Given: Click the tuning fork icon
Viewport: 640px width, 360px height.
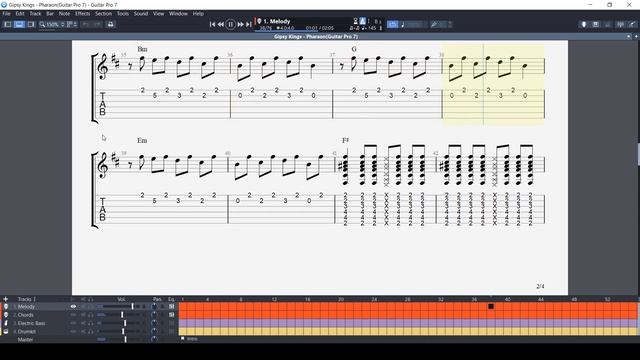Looking at the screenshot, I should click(434, 24).
